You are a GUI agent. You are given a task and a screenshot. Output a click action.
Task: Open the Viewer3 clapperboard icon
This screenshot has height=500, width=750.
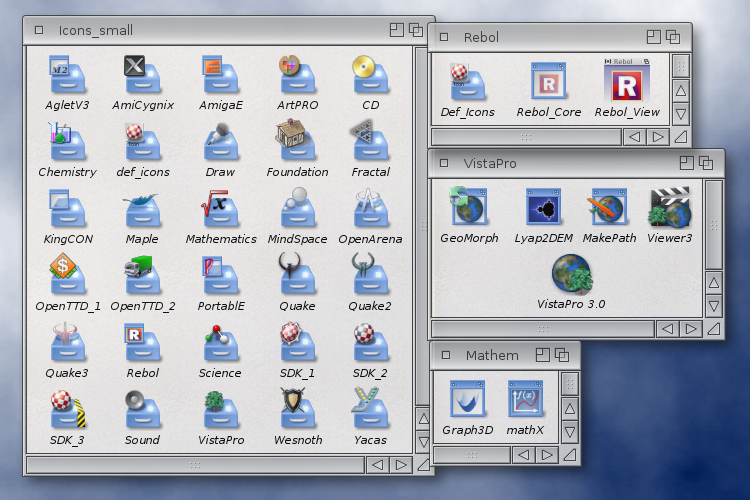tap(669, 206)
